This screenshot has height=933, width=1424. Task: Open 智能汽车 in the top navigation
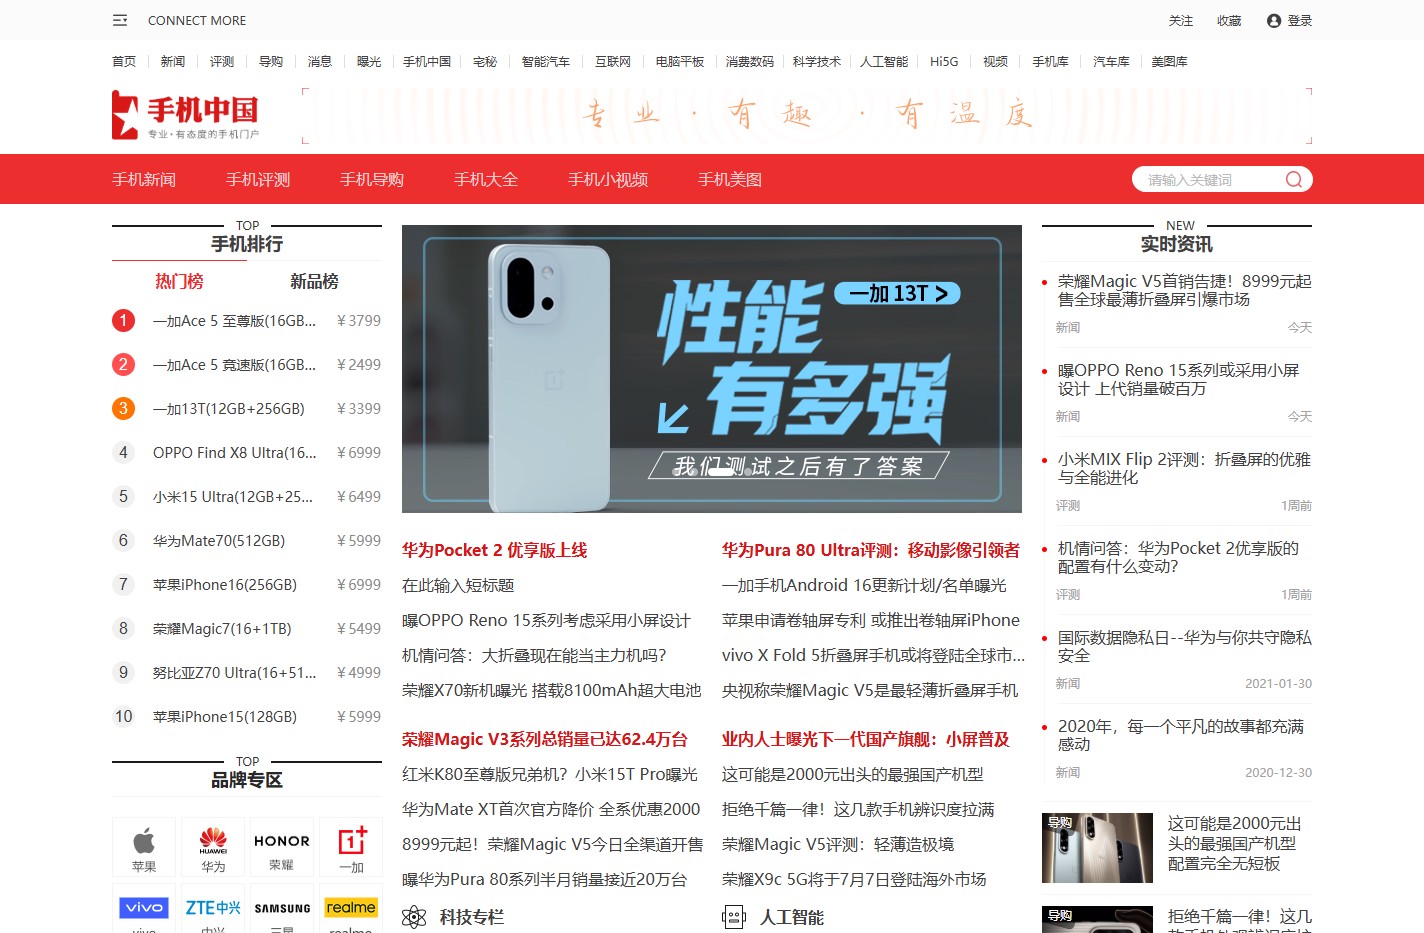[x=546, y=61]
